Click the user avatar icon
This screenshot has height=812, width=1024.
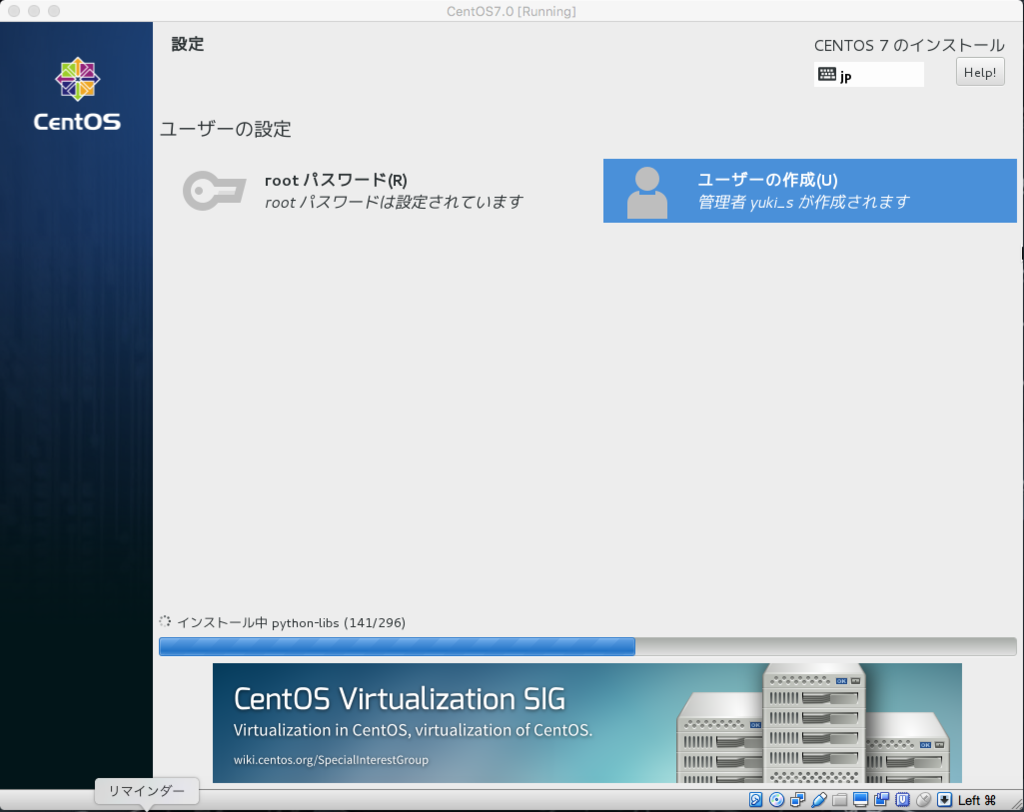pos(647,192)
